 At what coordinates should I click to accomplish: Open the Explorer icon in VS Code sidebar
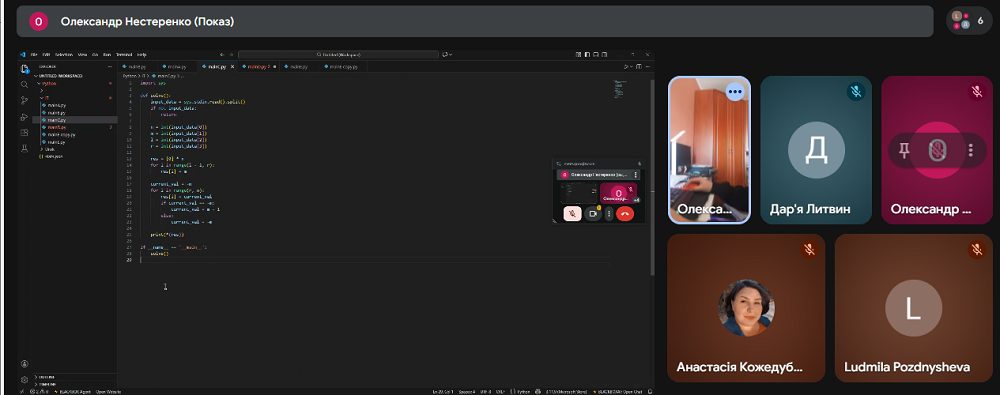24,68
